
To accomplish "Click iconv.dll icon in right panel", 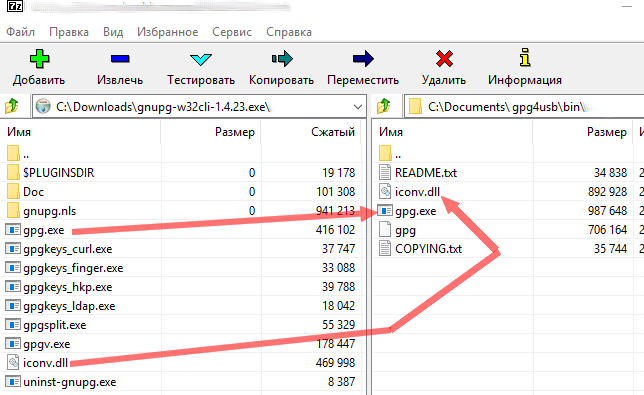I will click(385, 191).
